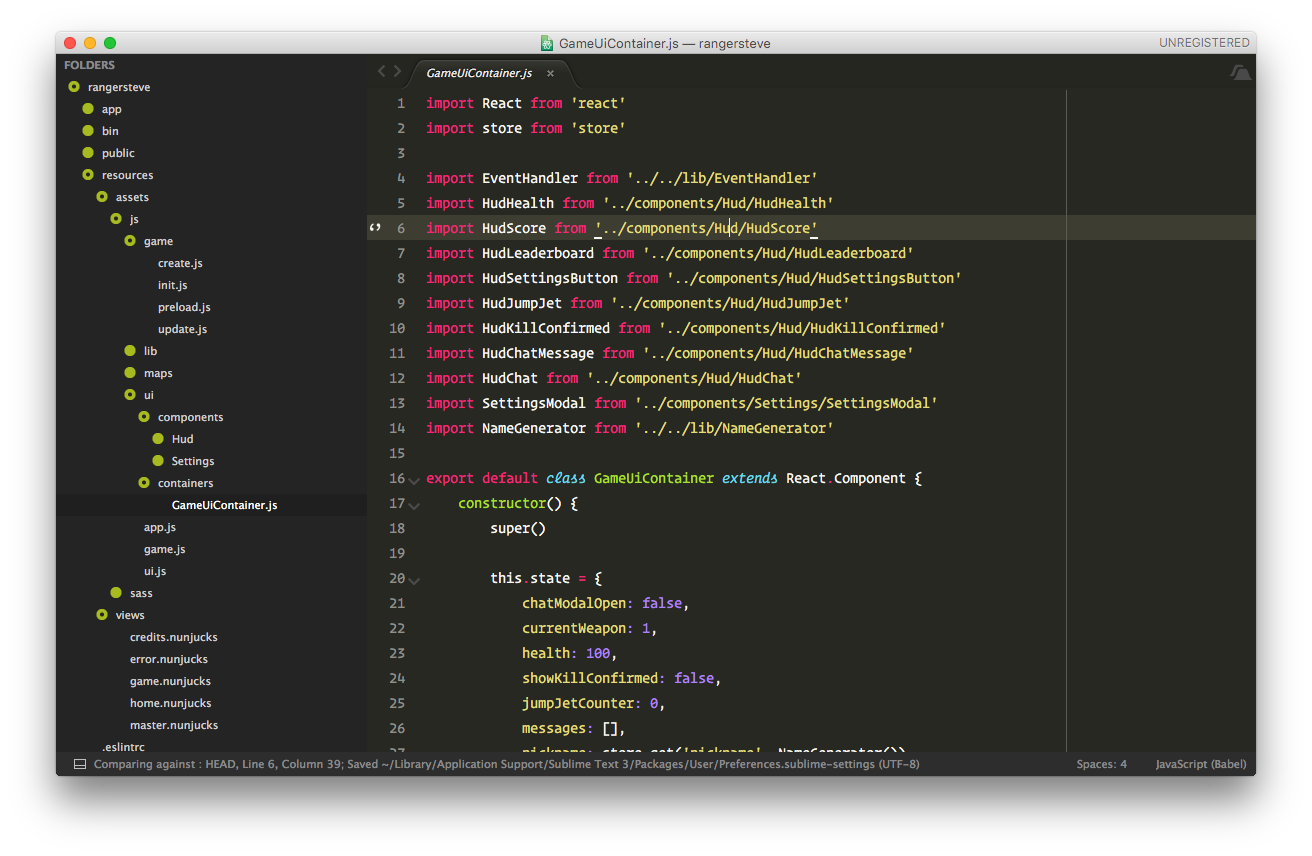The width and height of the screenshot is (1312, 856).
Task: Click the modified-line gutter marker on line 6
Action: [x=375, y=228]
